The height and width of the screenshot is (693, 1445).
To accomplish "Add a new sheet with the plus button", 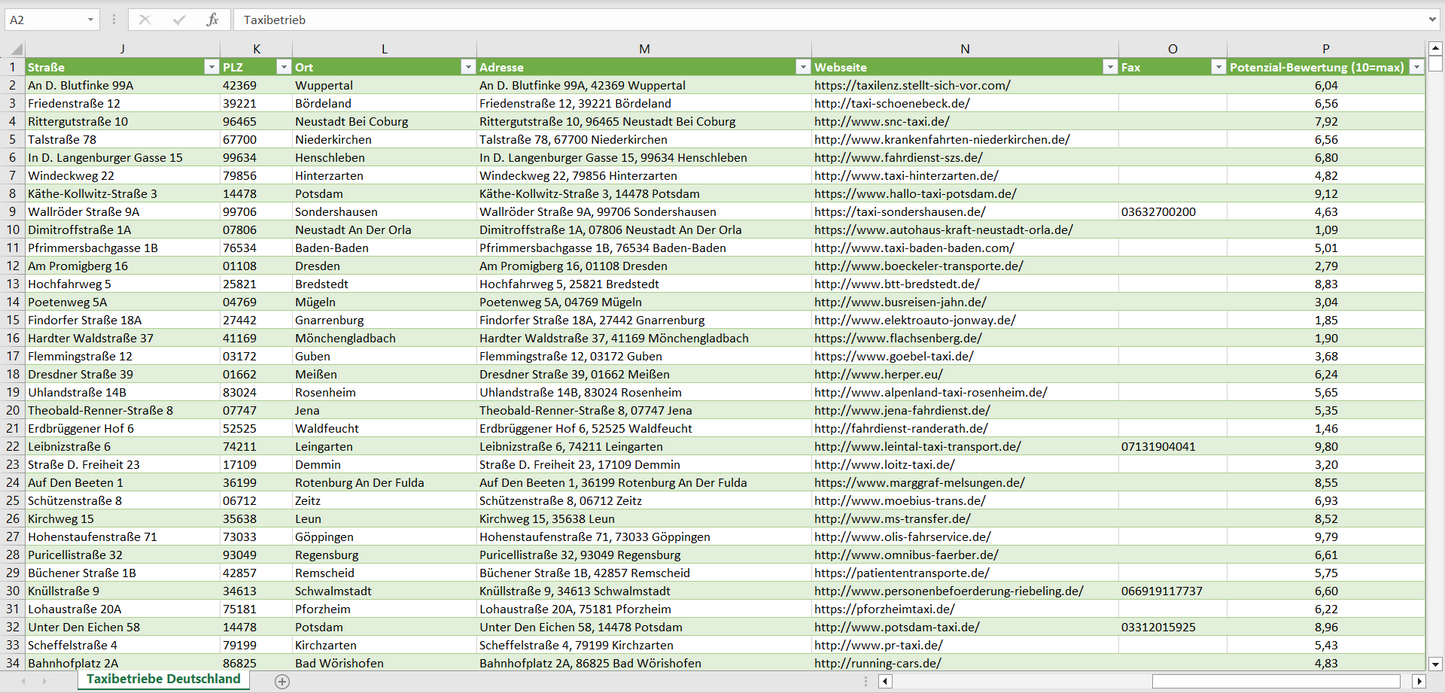I will (282, 681).
